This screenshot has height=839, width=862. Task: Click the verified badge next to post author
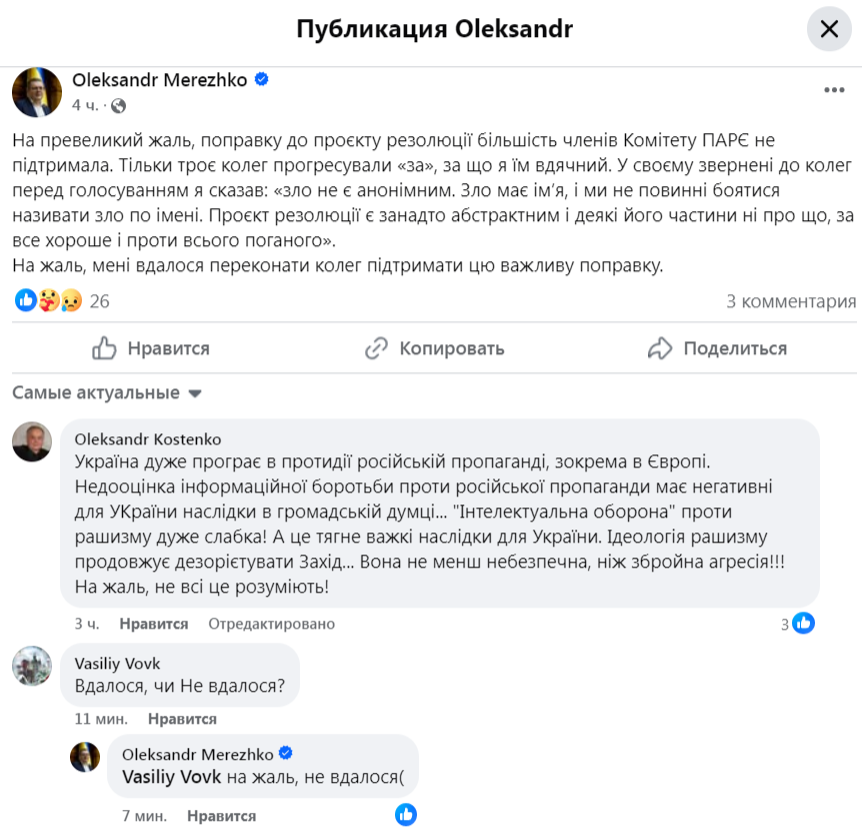click(263, 80)
